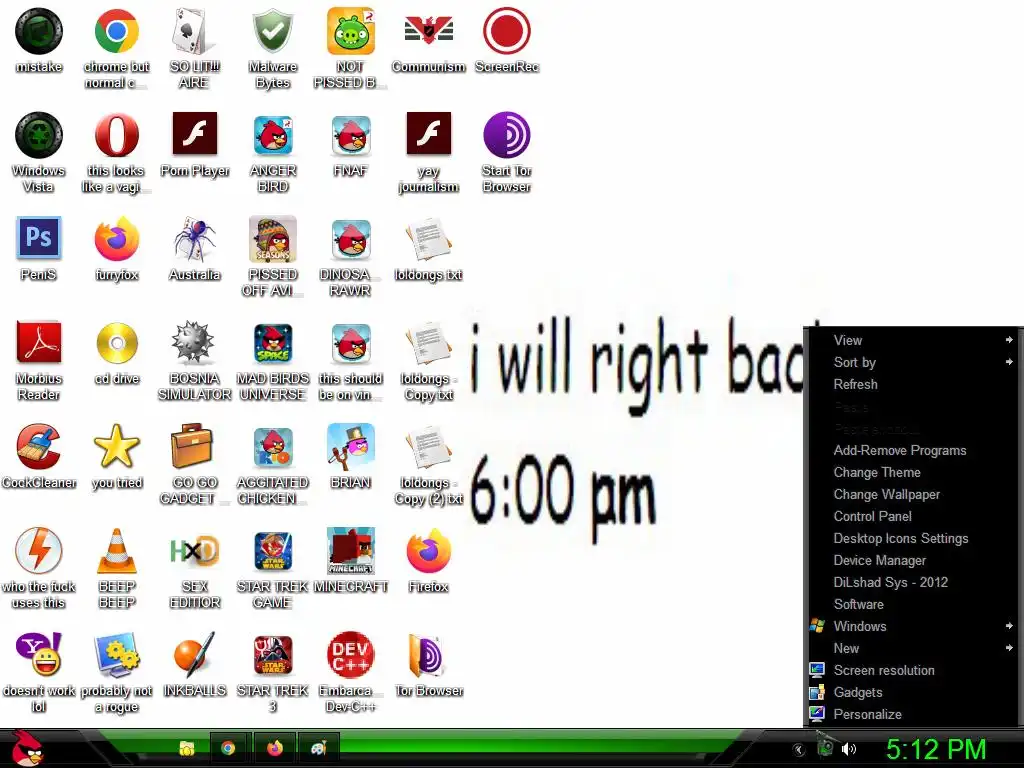Choose Refresh from the context menu
1024x768 pixels.
coord(912,385)
